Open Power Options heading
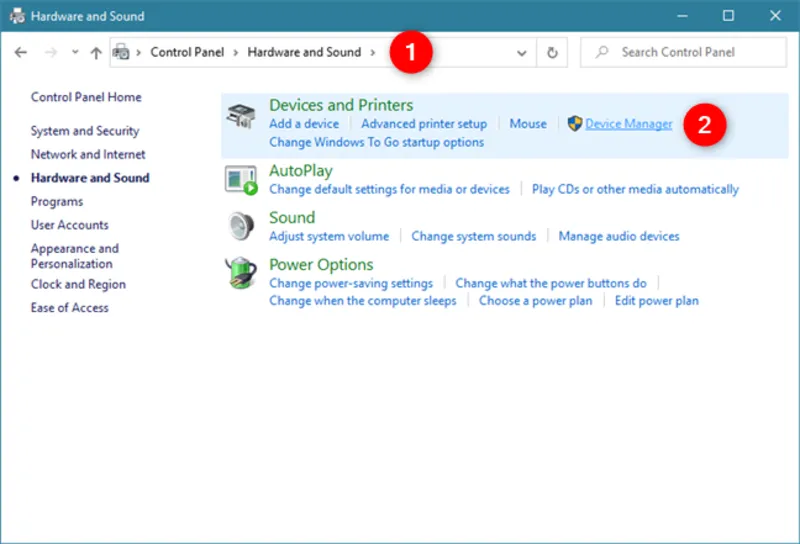Viewport: 800px width, 544px height. click(x=321, y=264)
